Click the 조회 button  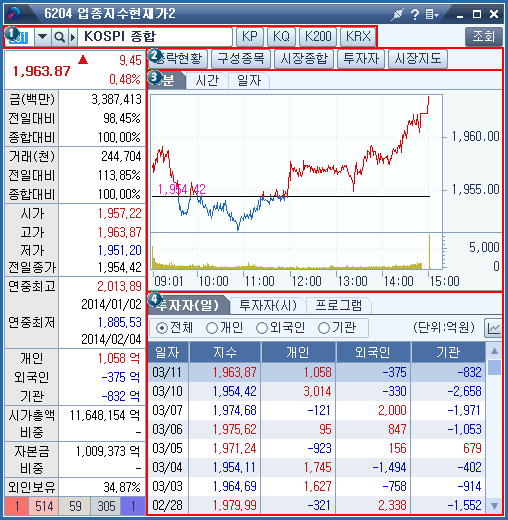(x=484, y=37)
